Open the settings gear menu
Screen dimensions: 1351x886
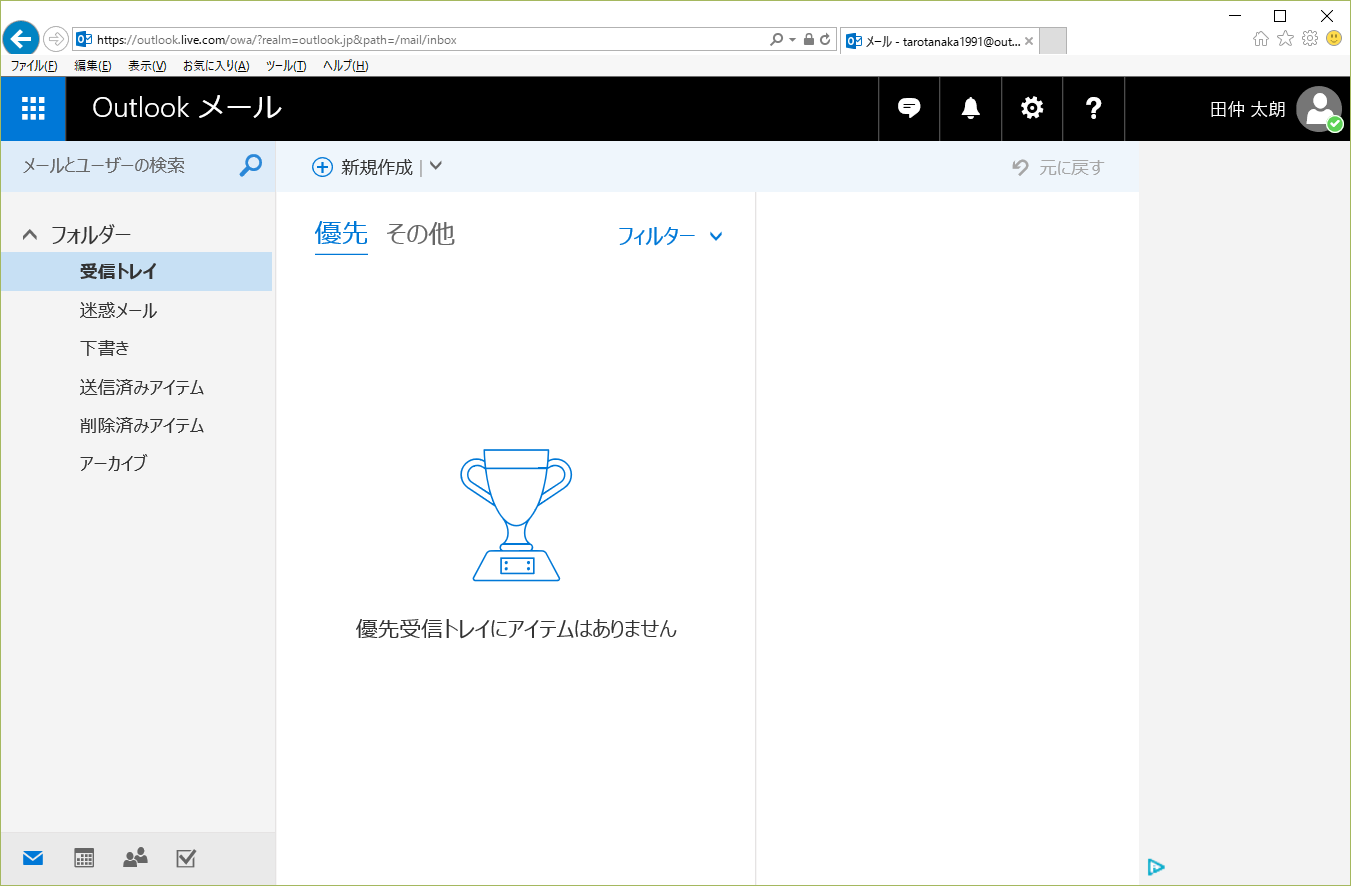pos(1031,108)
